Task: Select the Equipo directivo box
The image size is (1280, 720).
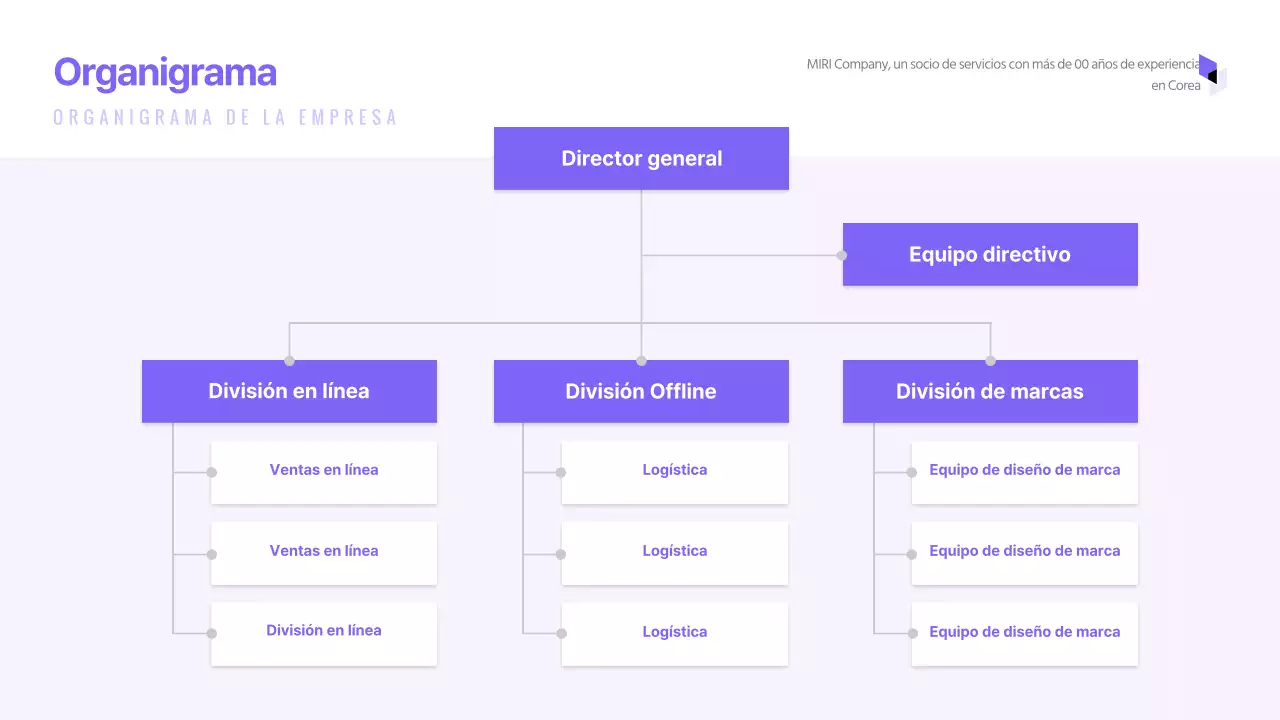Action: (x=990, y=254)
